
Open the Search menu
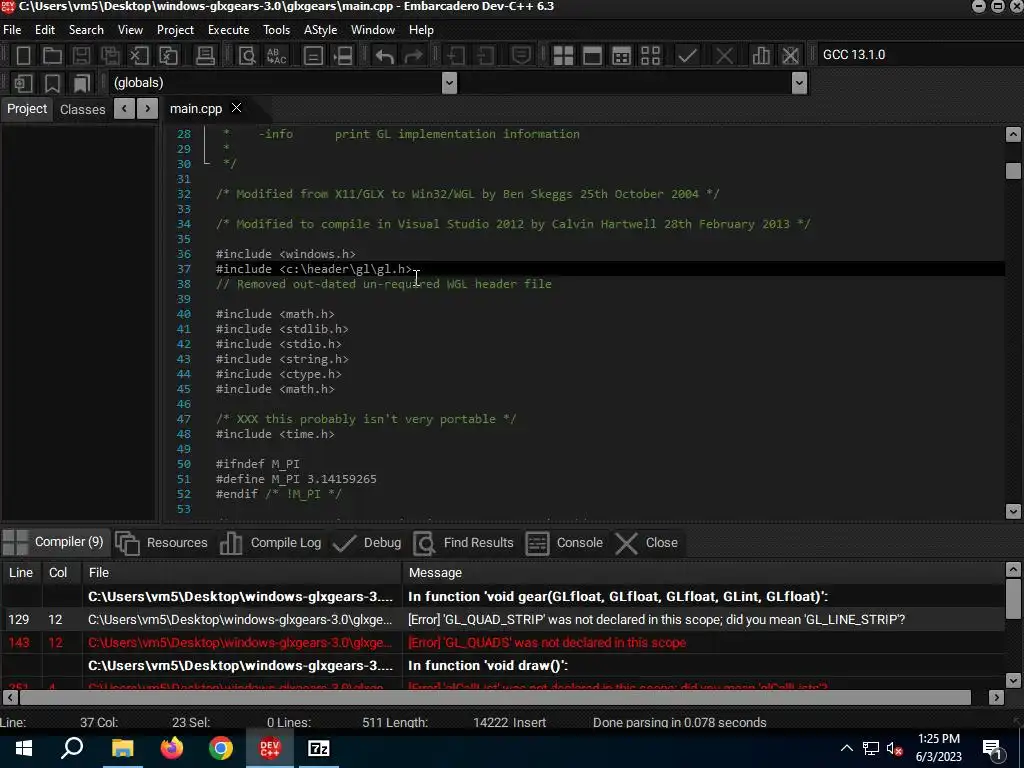pos(86,30)
